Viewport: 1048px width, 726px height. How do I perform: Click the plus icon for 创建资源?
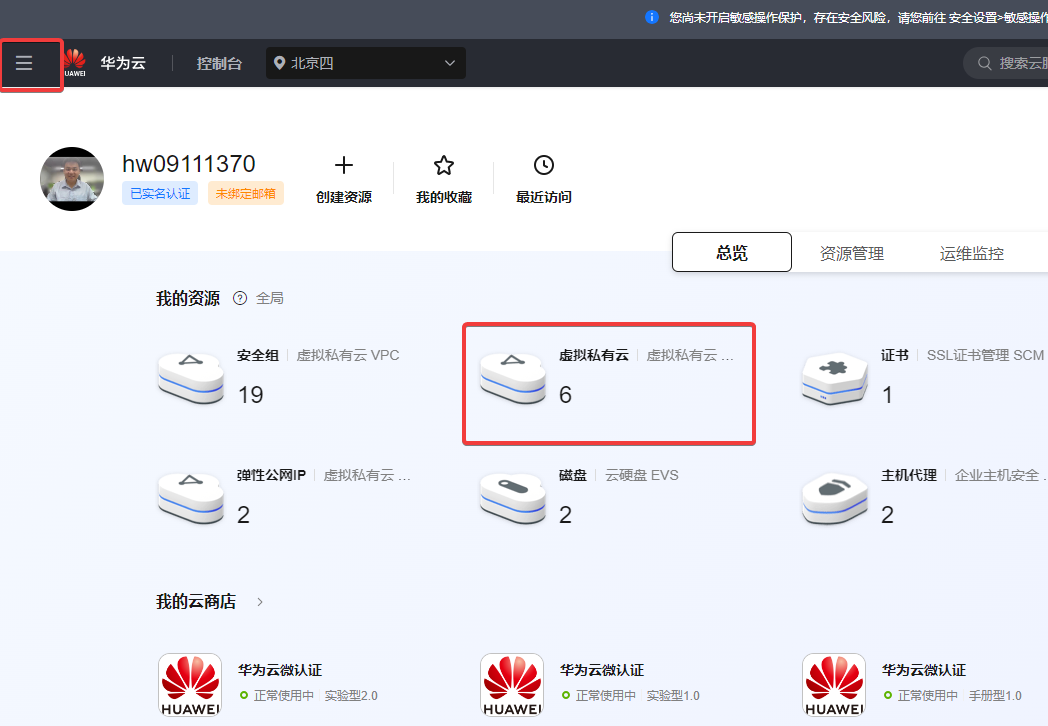344,165
